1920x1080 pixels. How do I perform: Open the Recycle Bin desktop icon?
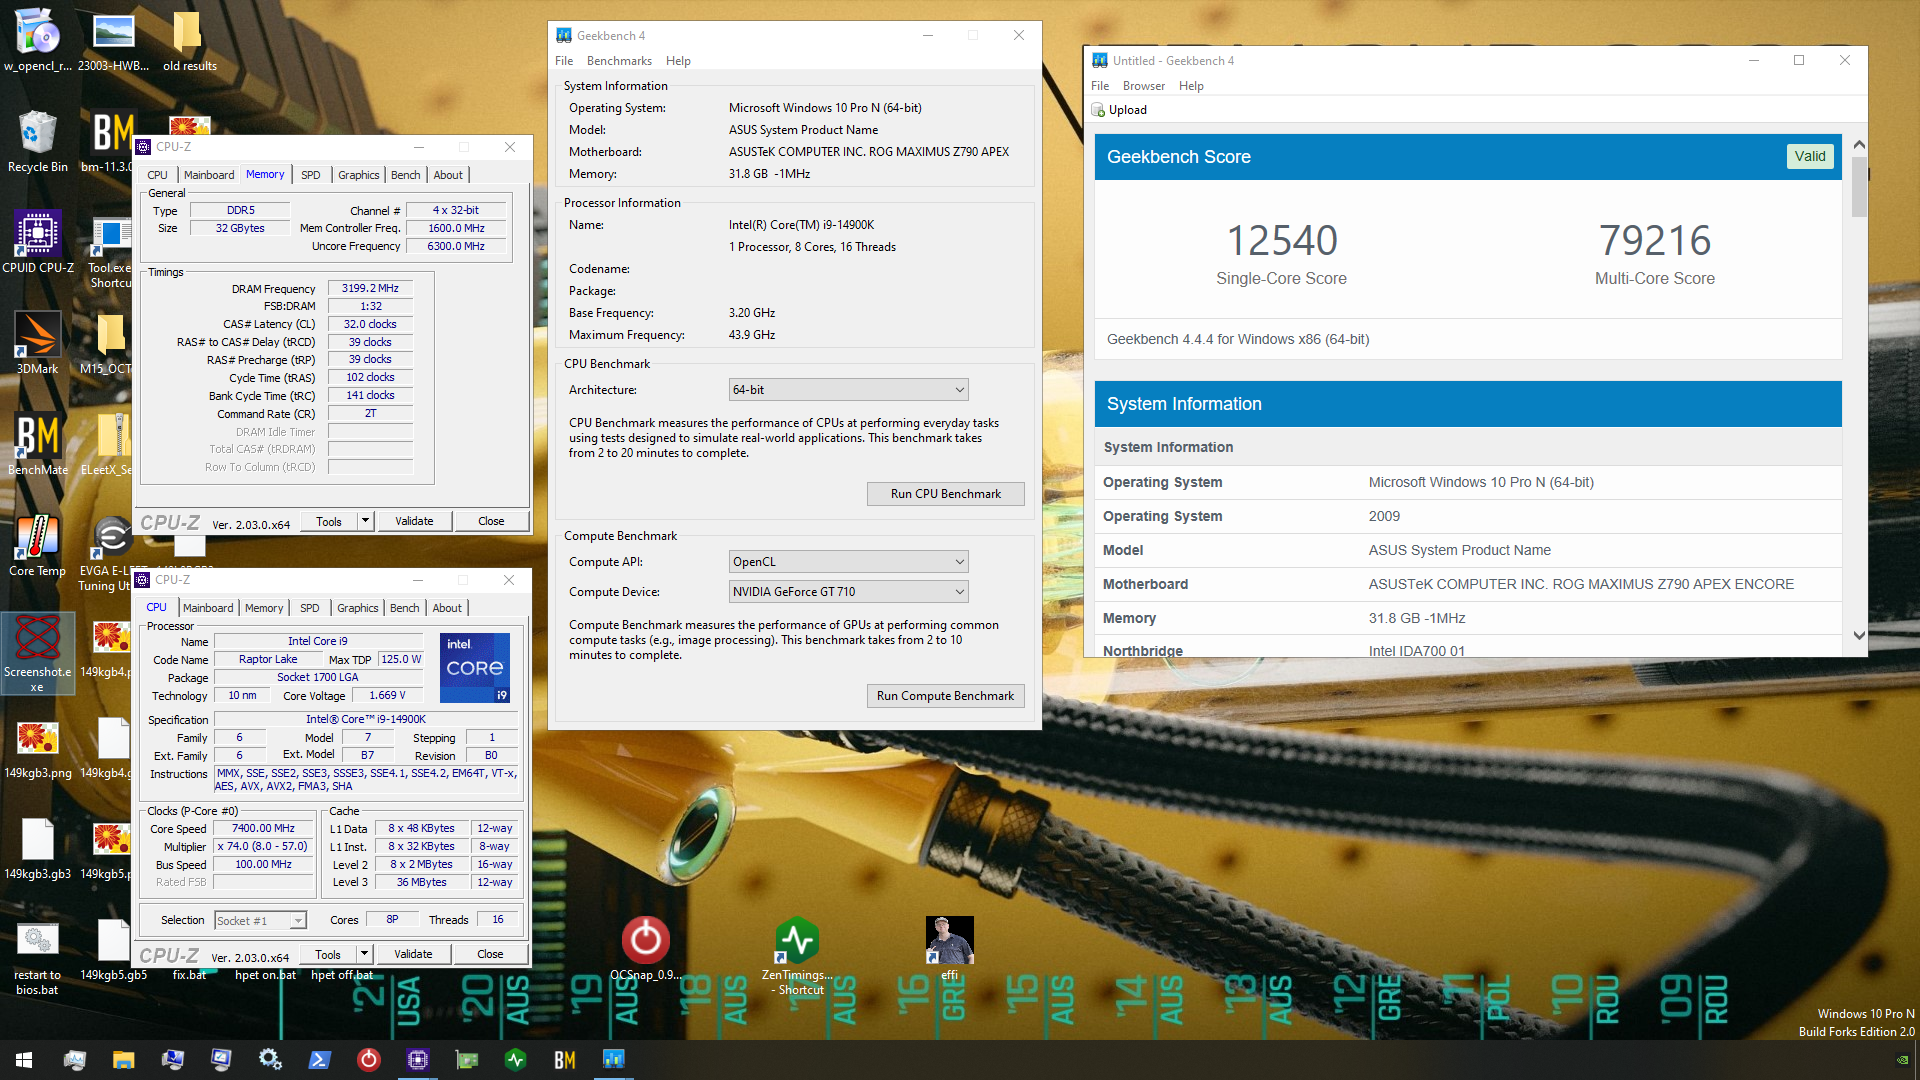(38, 141)
